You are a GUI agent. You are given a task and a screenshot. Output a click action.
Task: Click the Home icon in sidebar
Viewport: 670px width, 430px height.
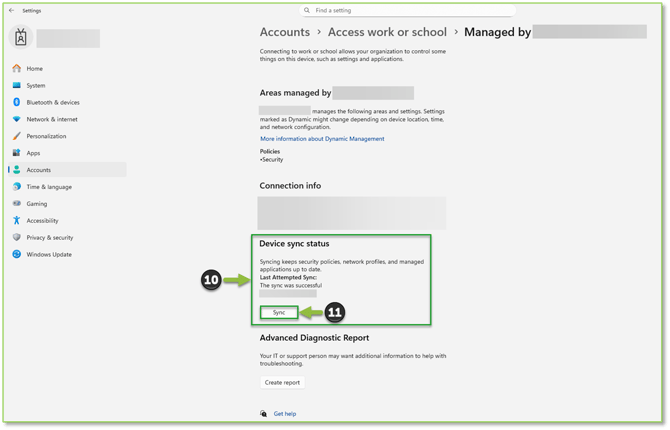(x=17, y=69)
